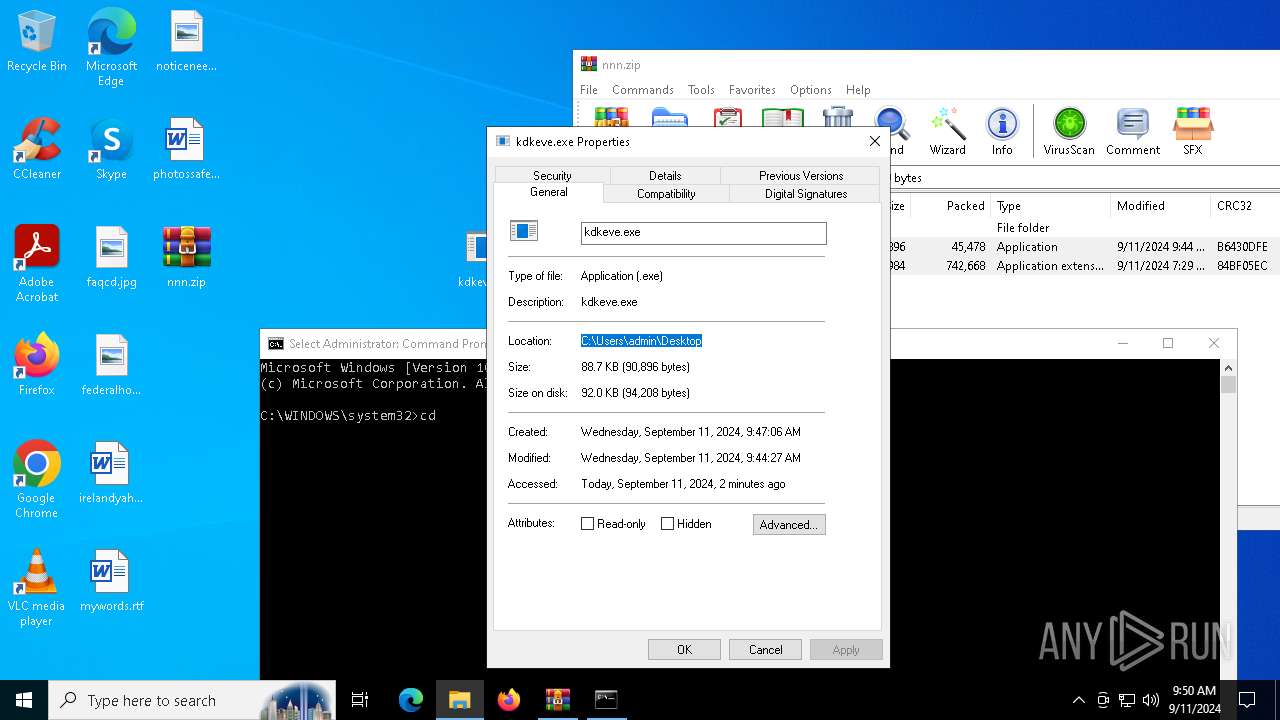Screen dimensions: 1280x720
Task: Open WinRAR File menu
Action: pos(589,90)
